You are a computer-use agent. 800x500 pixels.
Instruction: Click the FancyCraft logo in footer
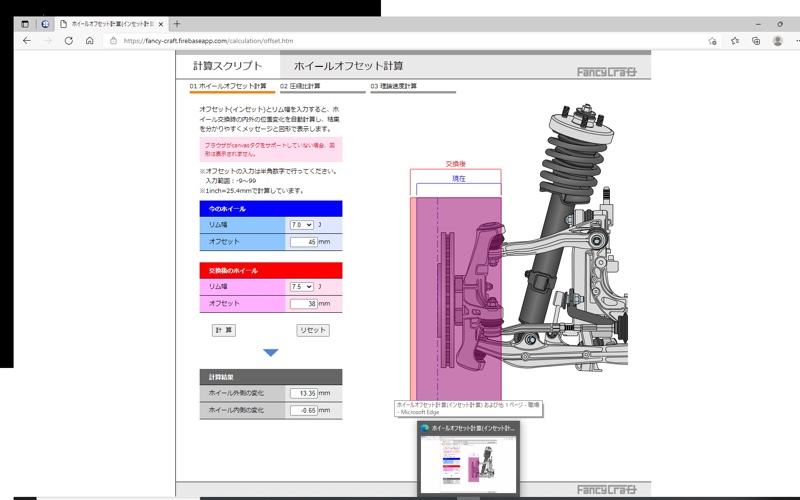tap(607, 490)
